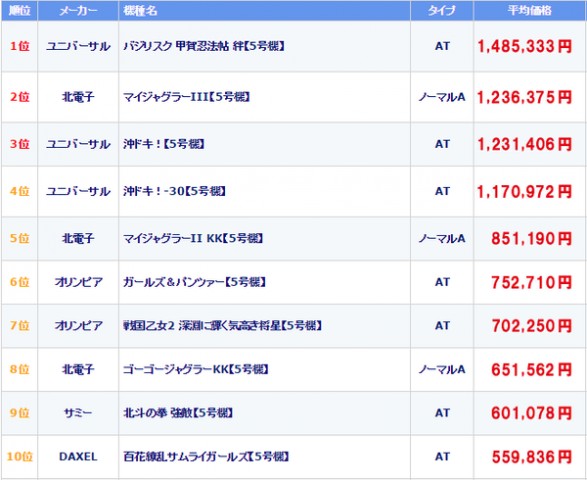Screen dimensions: 587x480
Task: Click 北電子 maker in 5位 row
Action: point(78,238)
